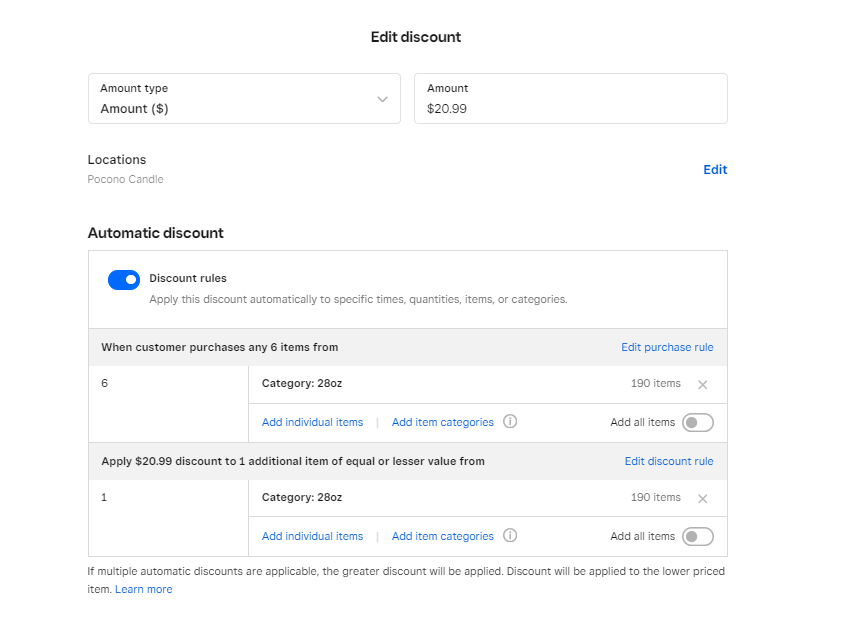Open Edit discount rule link
Screen dimensions: 841x627
669,462
